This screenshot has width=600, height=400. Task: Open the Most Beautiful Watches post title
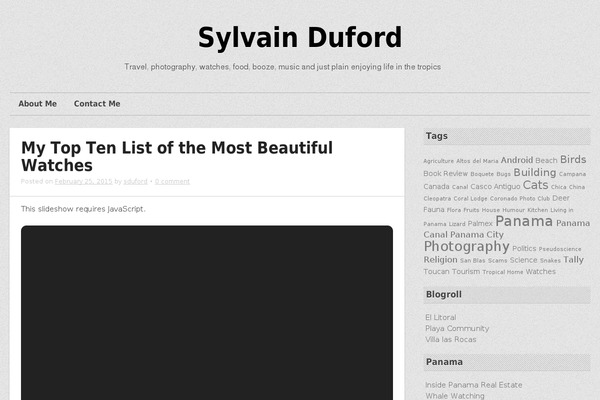177,157
